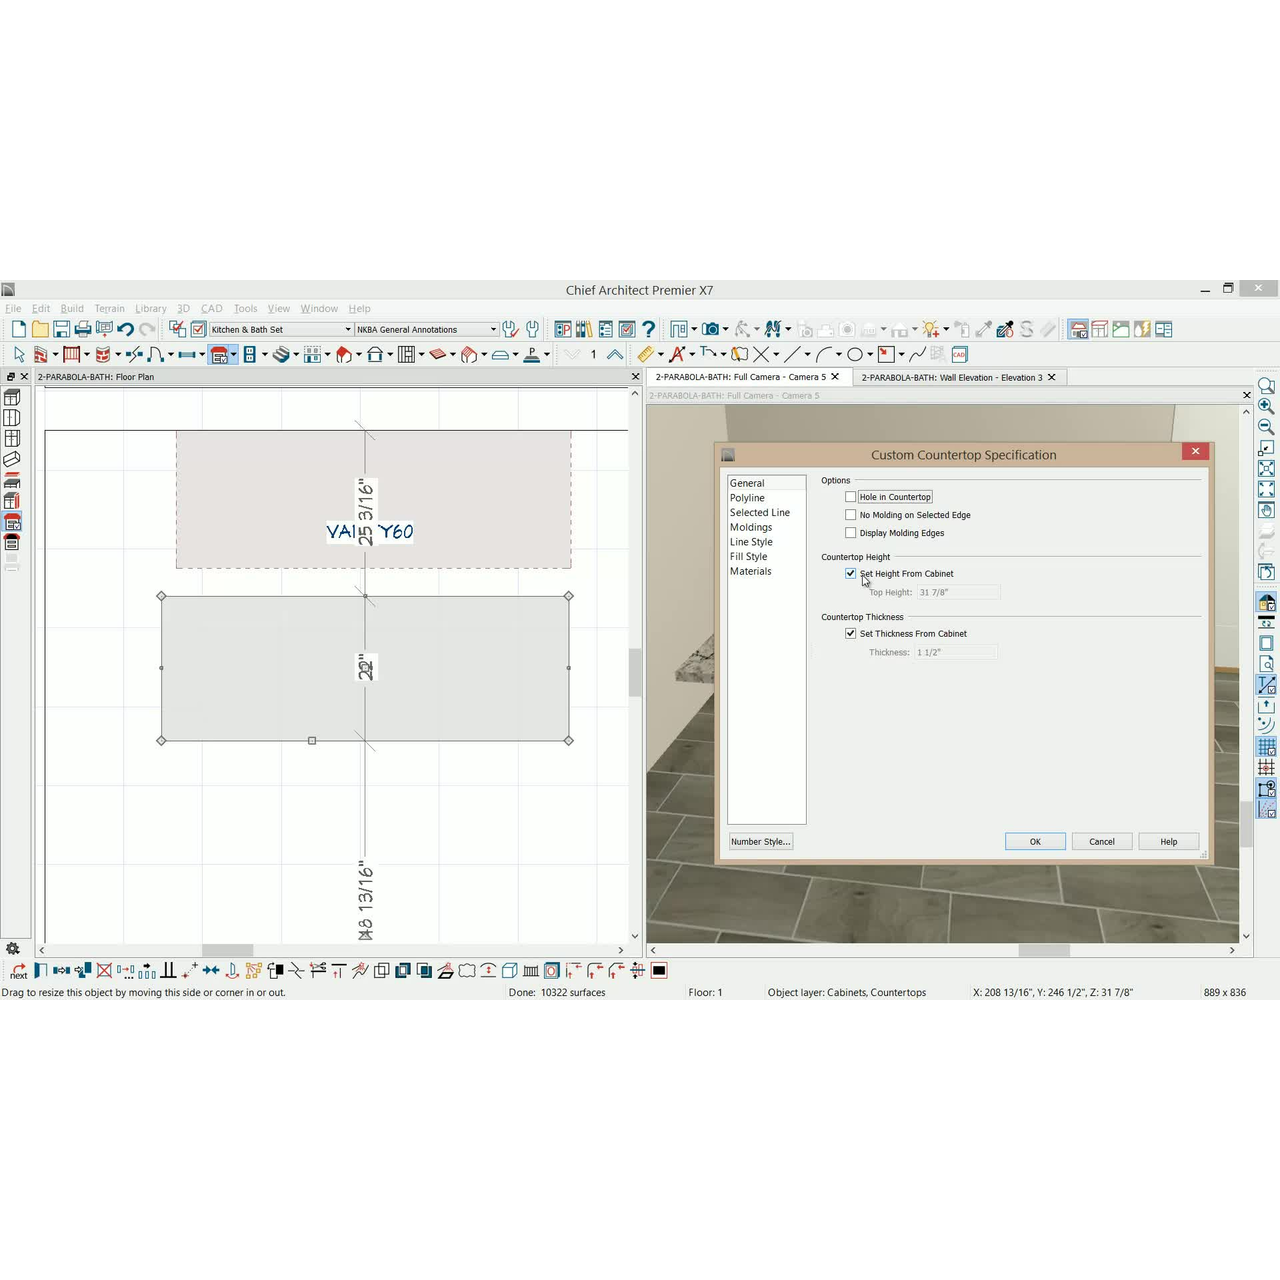Click the Save floppy disk icon
Image resolution: width=1280 pixels, height=1280 pixels.
tap(62, 329)
